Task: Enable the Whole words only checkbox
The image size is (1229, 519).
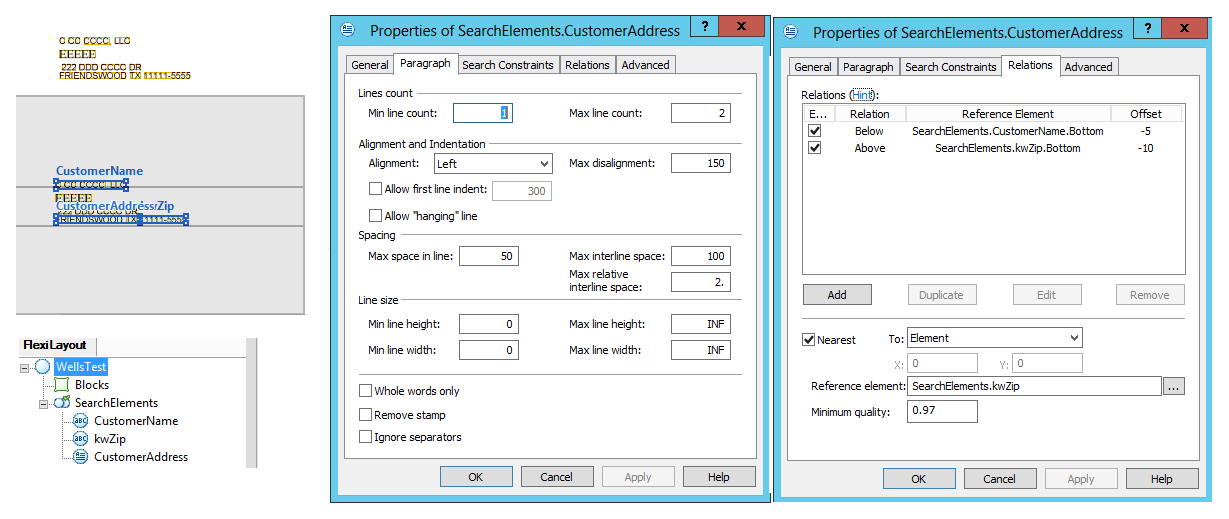Action: point(366,391)
